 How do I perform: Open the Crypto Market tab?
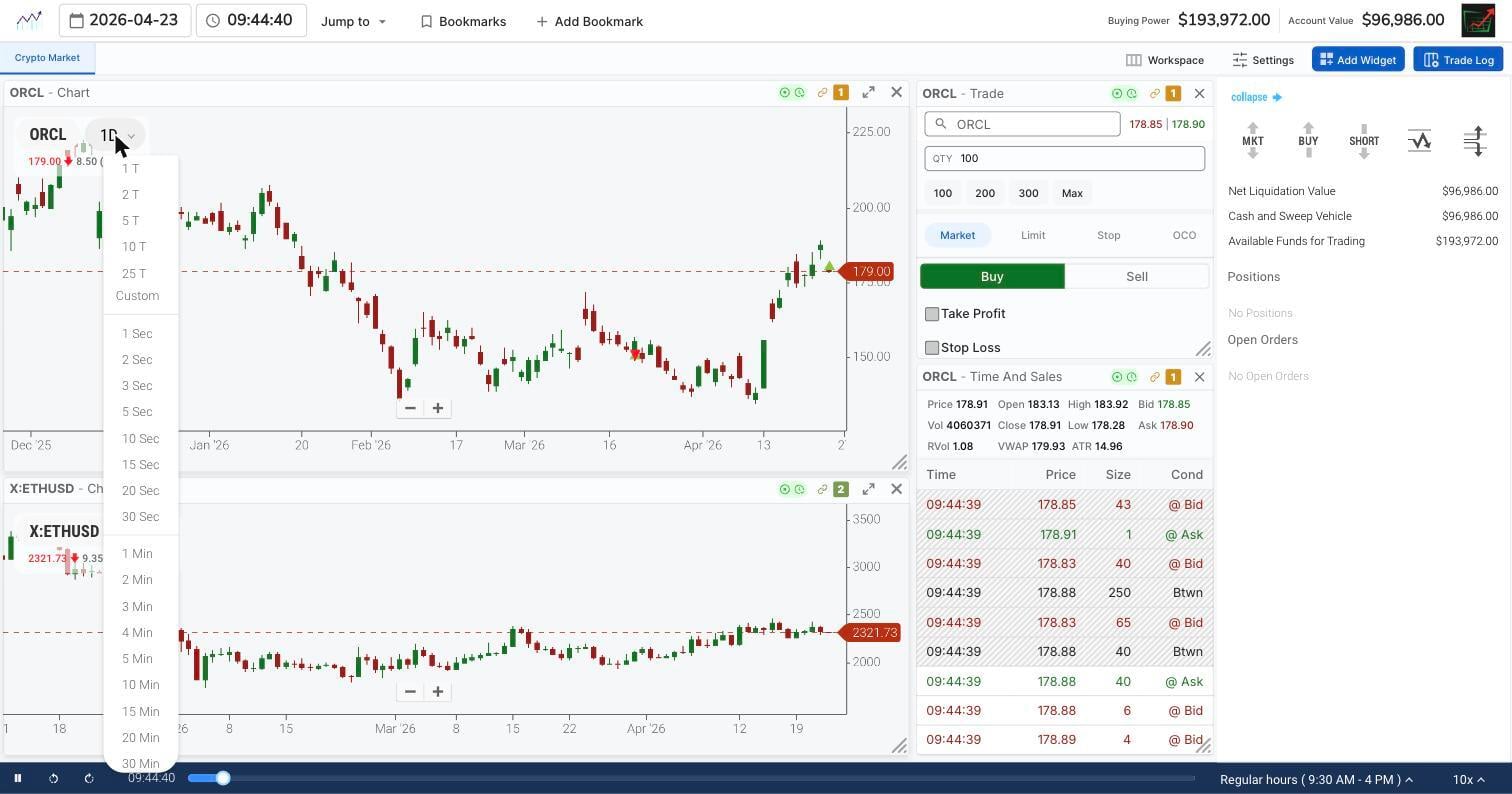(47, 58)
